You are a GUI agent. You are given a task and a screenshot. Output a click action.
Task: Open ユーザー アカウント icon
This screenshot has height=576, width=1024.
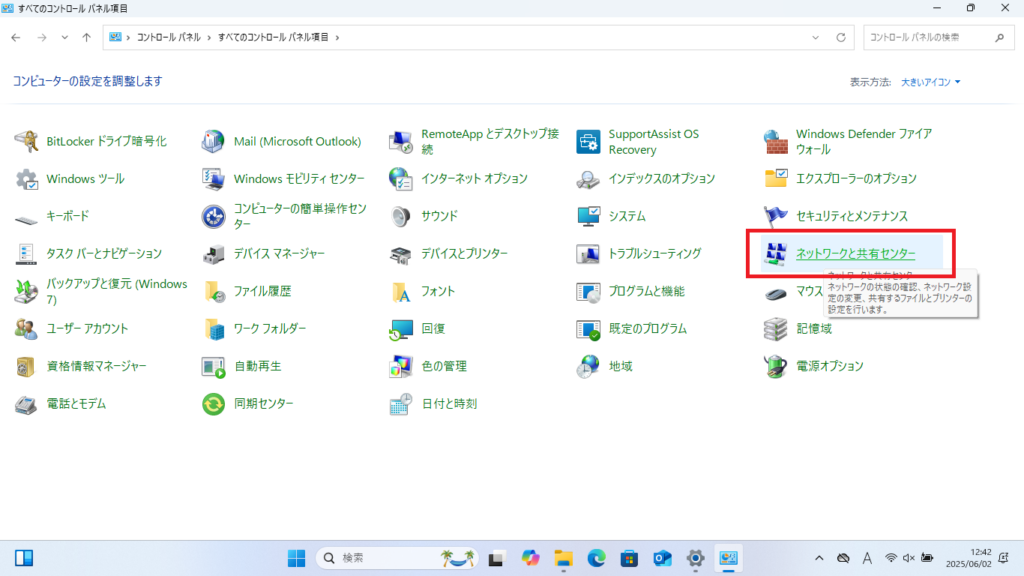click(27, 329)
